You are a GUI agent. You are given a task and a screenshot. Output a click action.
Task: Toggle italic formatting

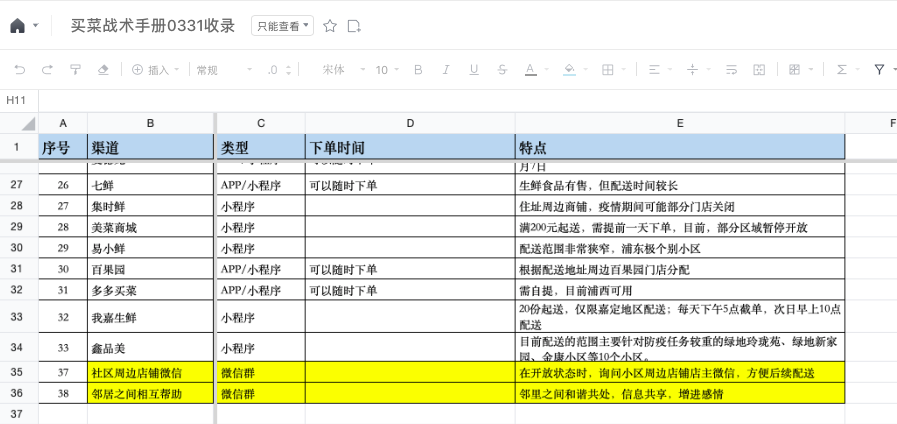coord(446,70)
